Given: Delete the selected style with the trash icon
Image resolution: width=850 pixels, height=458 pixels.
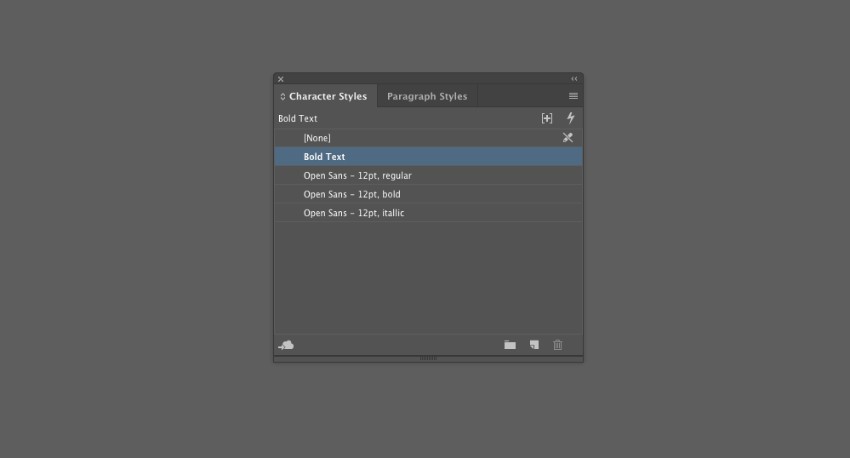Looking at the screenshot, I should (x=557, y=345).
